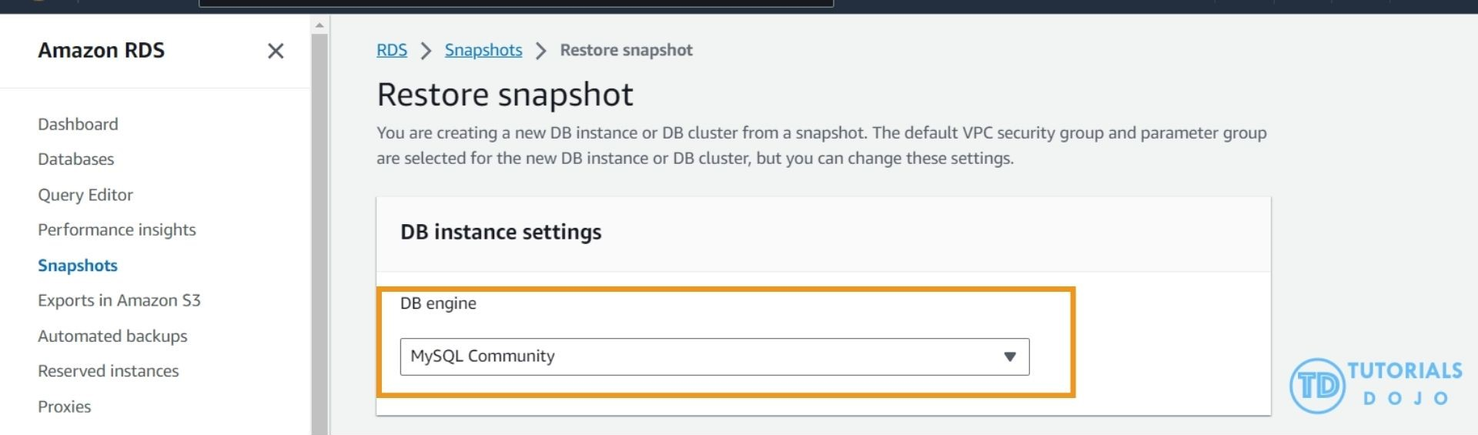Click the sidebar scrollbar up arrow
The width and height of the screenshot is (1478, 435).
pyautogui.click(x=319, y=25)
